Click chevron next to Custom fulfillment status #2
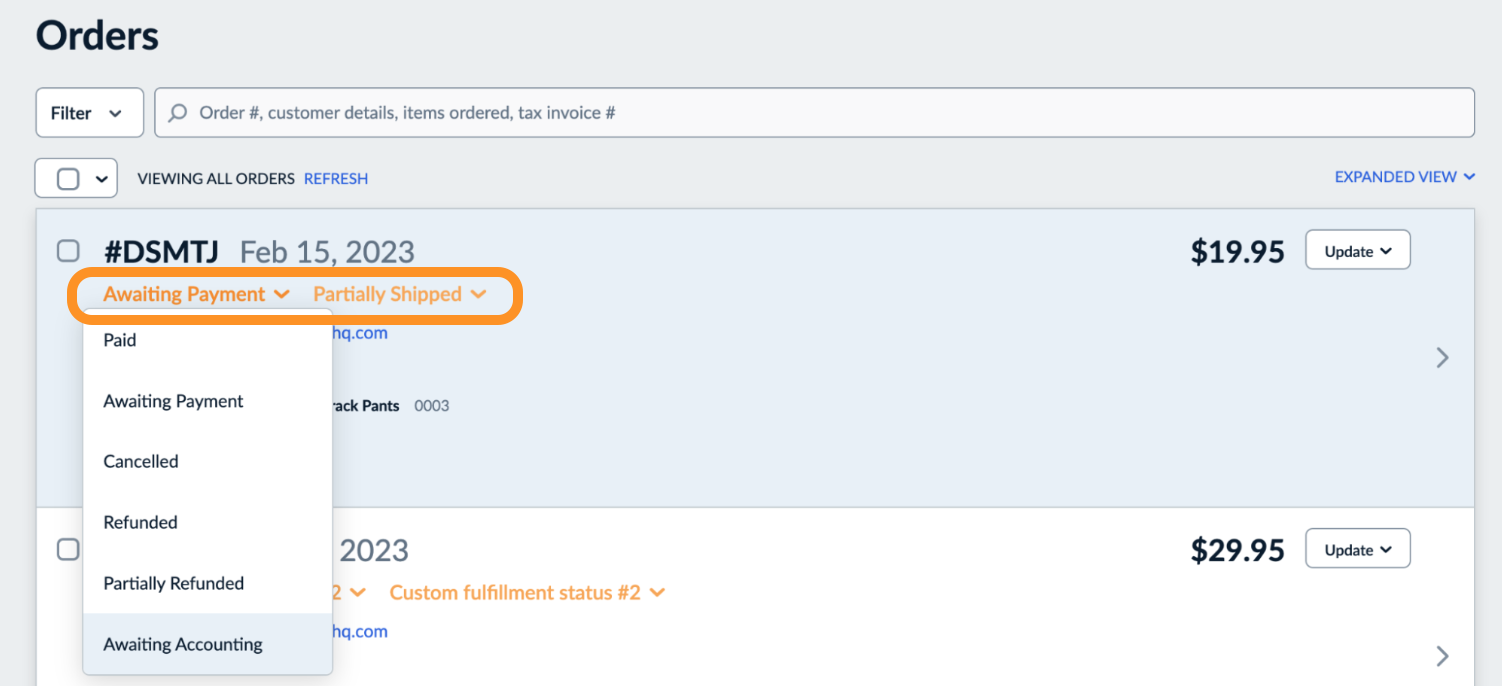Screen dimensions: 1502x686 click(x=657, y=593)
